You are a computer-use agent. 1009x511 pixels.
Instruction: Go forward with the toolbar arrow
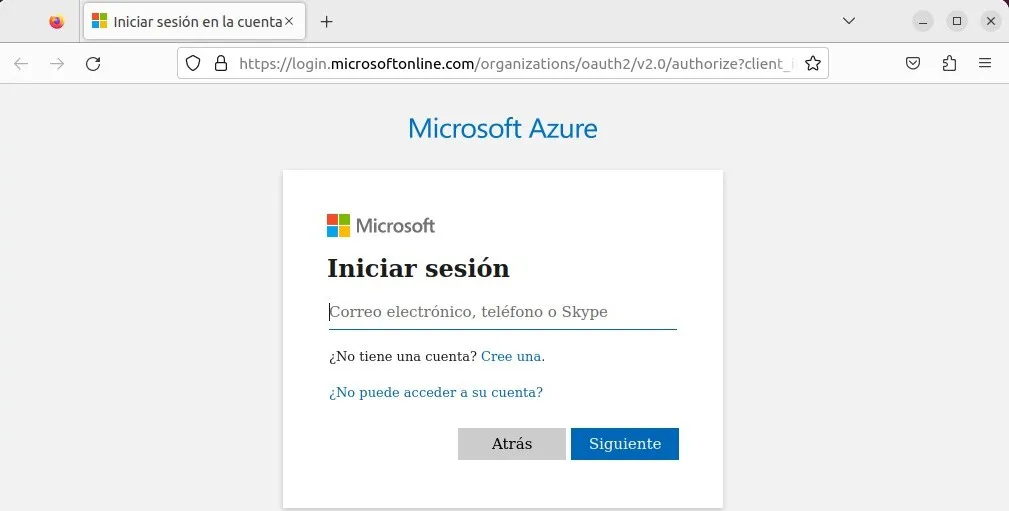point(57,64)
